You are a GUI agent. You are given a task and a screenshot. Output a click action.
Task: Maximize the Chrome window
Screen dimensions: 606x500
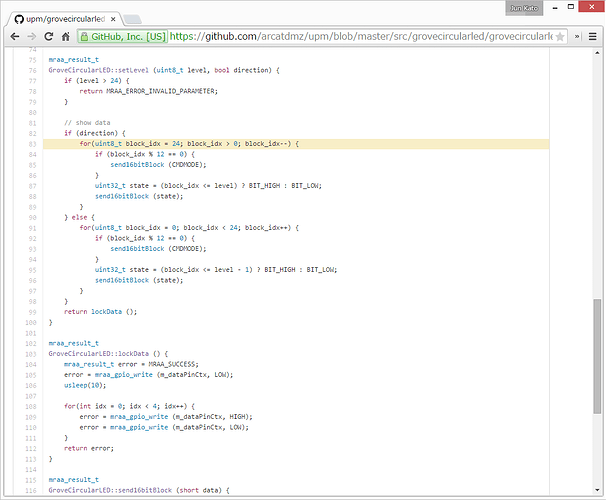click(x=570, y=7)
